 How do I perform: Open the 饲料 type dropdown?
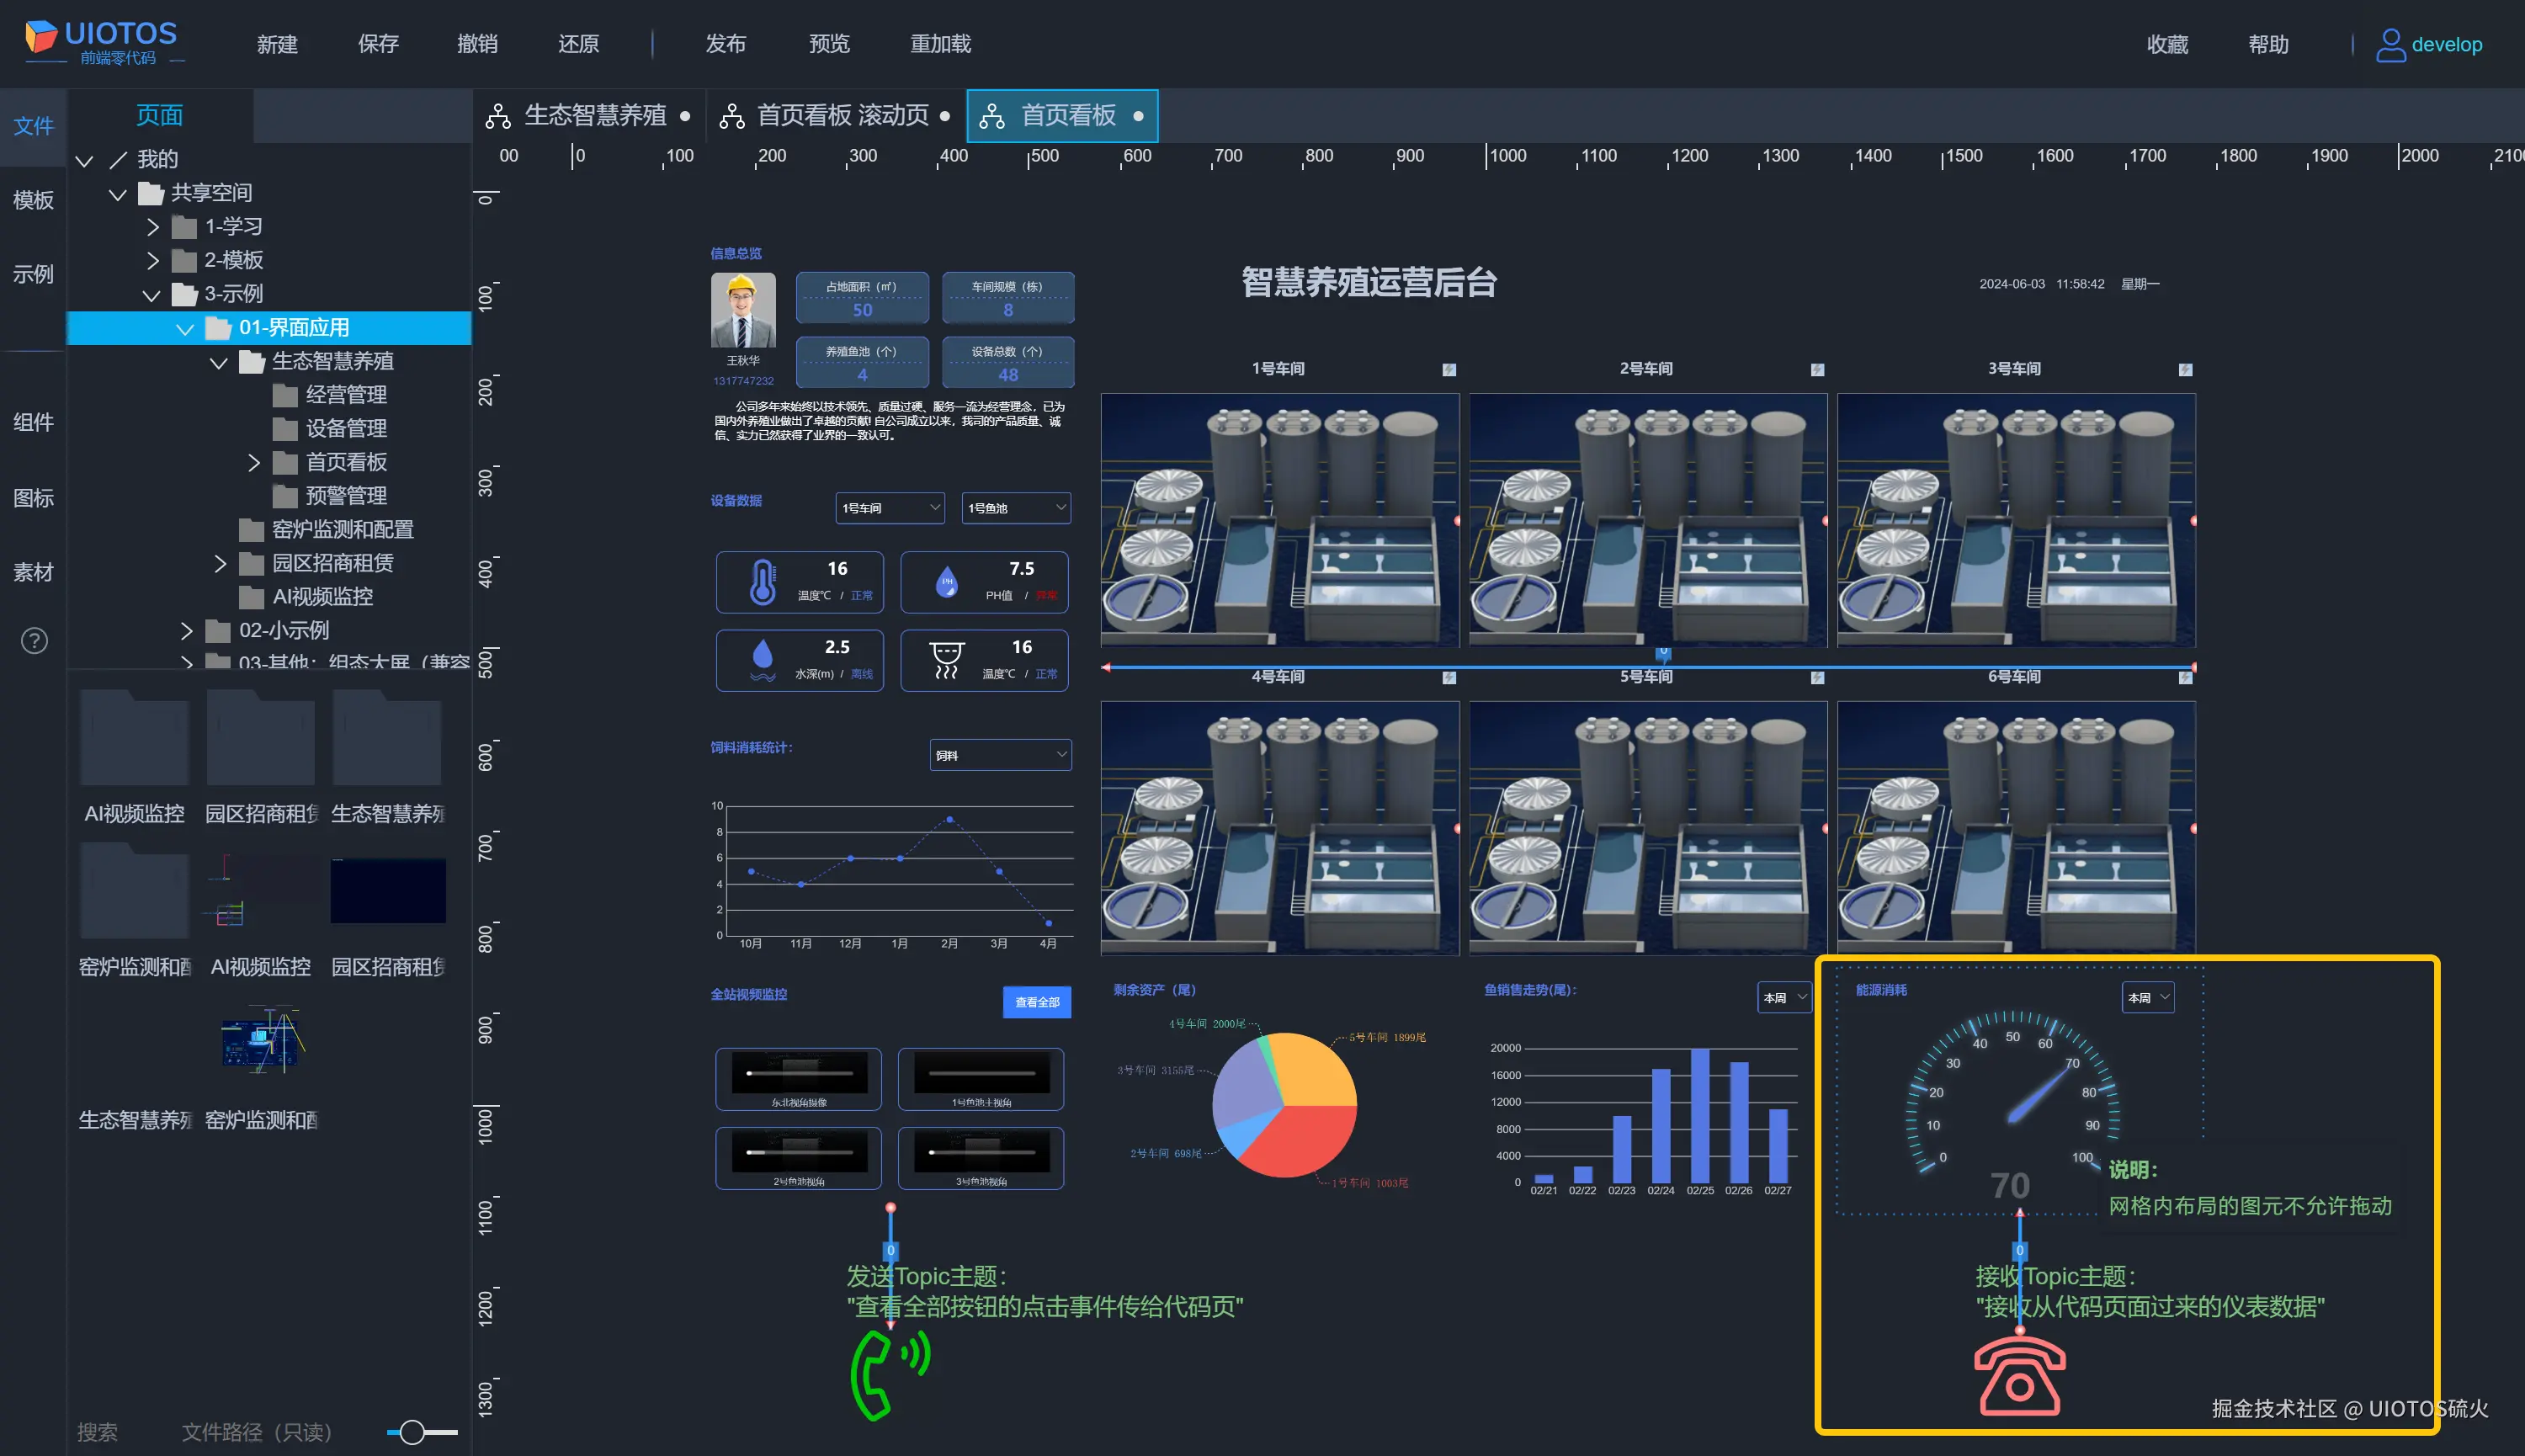(1000, 755)
